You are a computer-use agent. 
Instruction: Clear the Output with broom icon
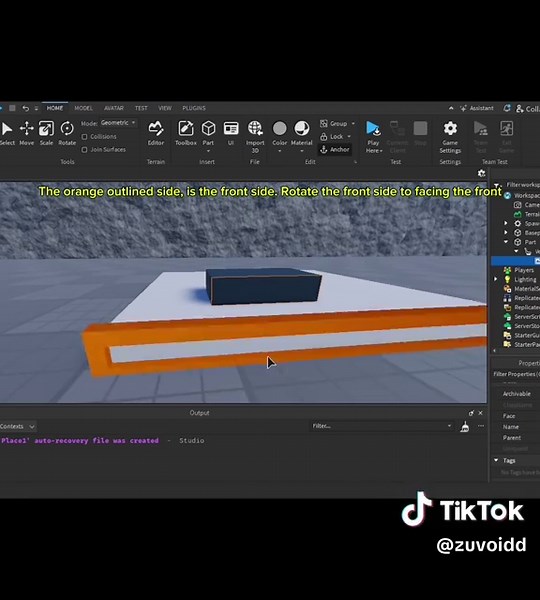pos(465,426)
